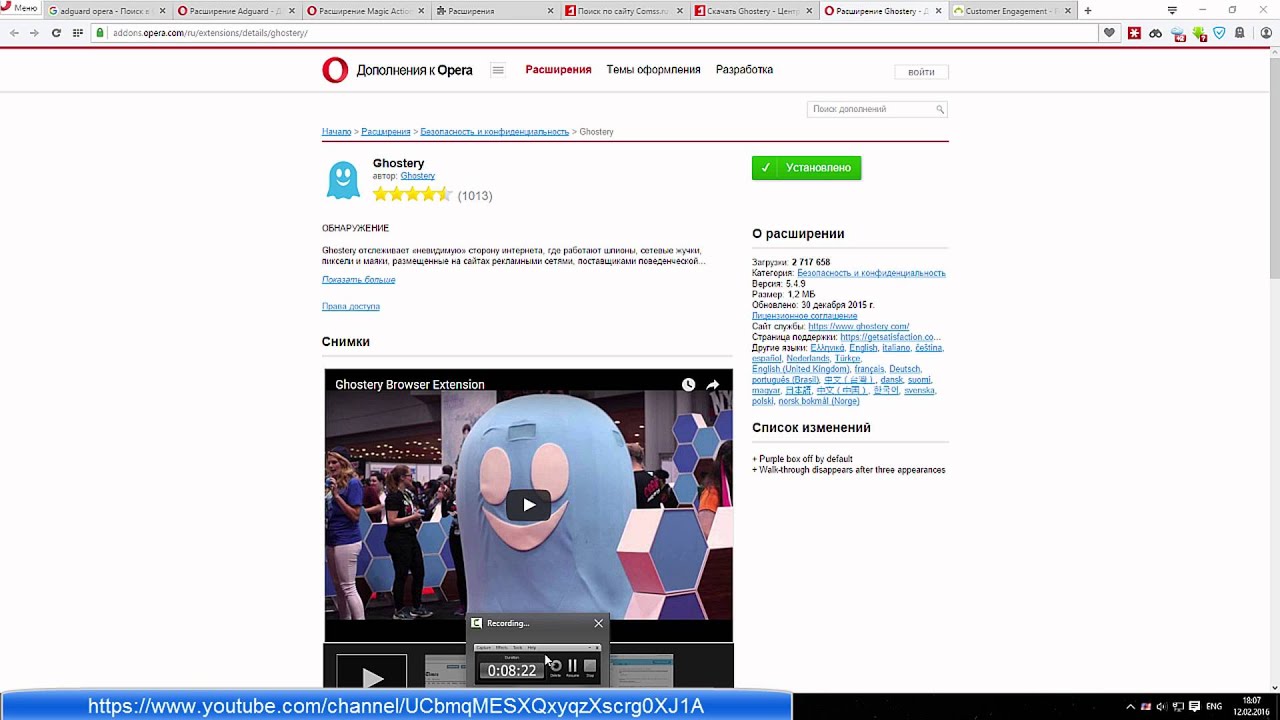Switch to the 'Расширение Adguard' tab
Screen dimensions: 1280x720
(235, 11)
